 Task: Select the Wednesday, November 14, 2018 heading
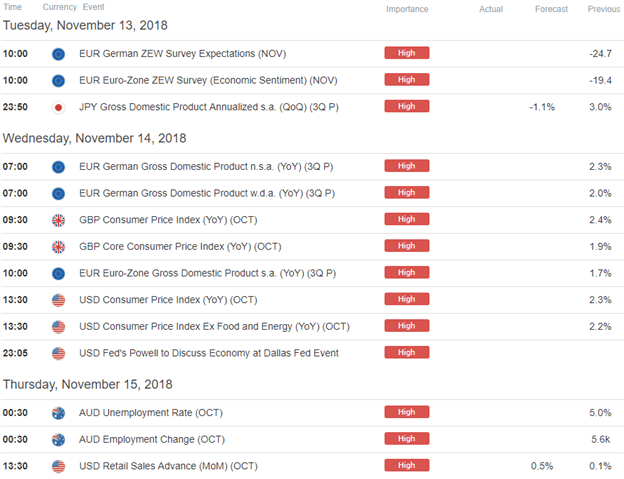[94, 138]
